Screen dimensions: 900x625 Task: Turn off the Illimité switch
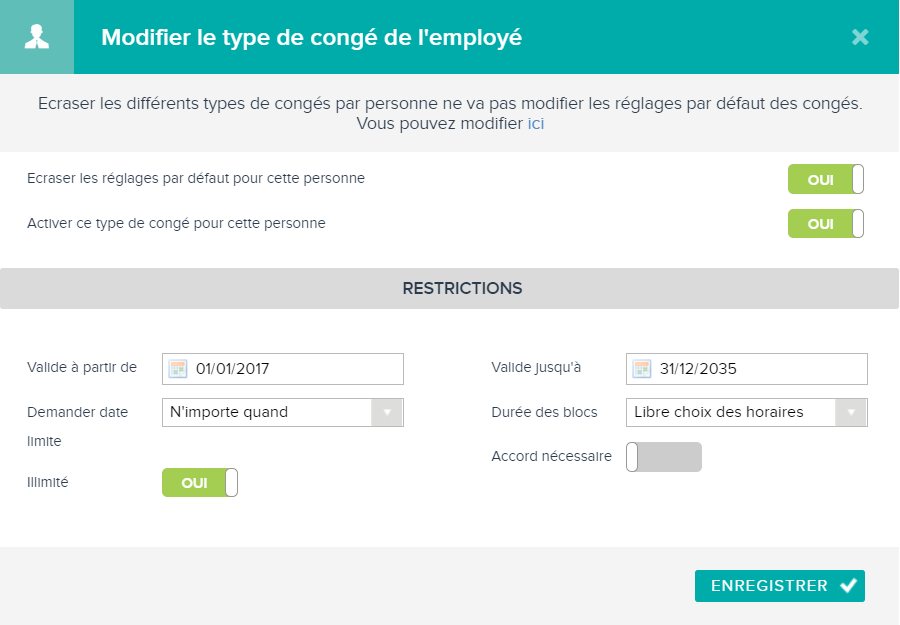coord(200,483)
